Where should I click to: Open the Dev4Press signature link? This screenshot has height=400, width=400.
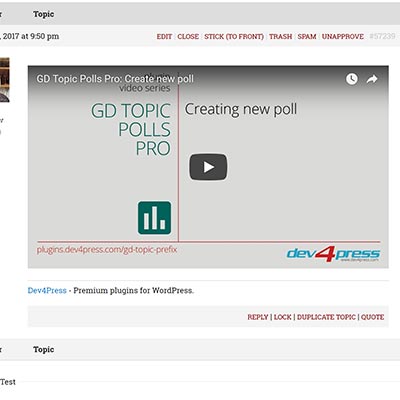47,290
